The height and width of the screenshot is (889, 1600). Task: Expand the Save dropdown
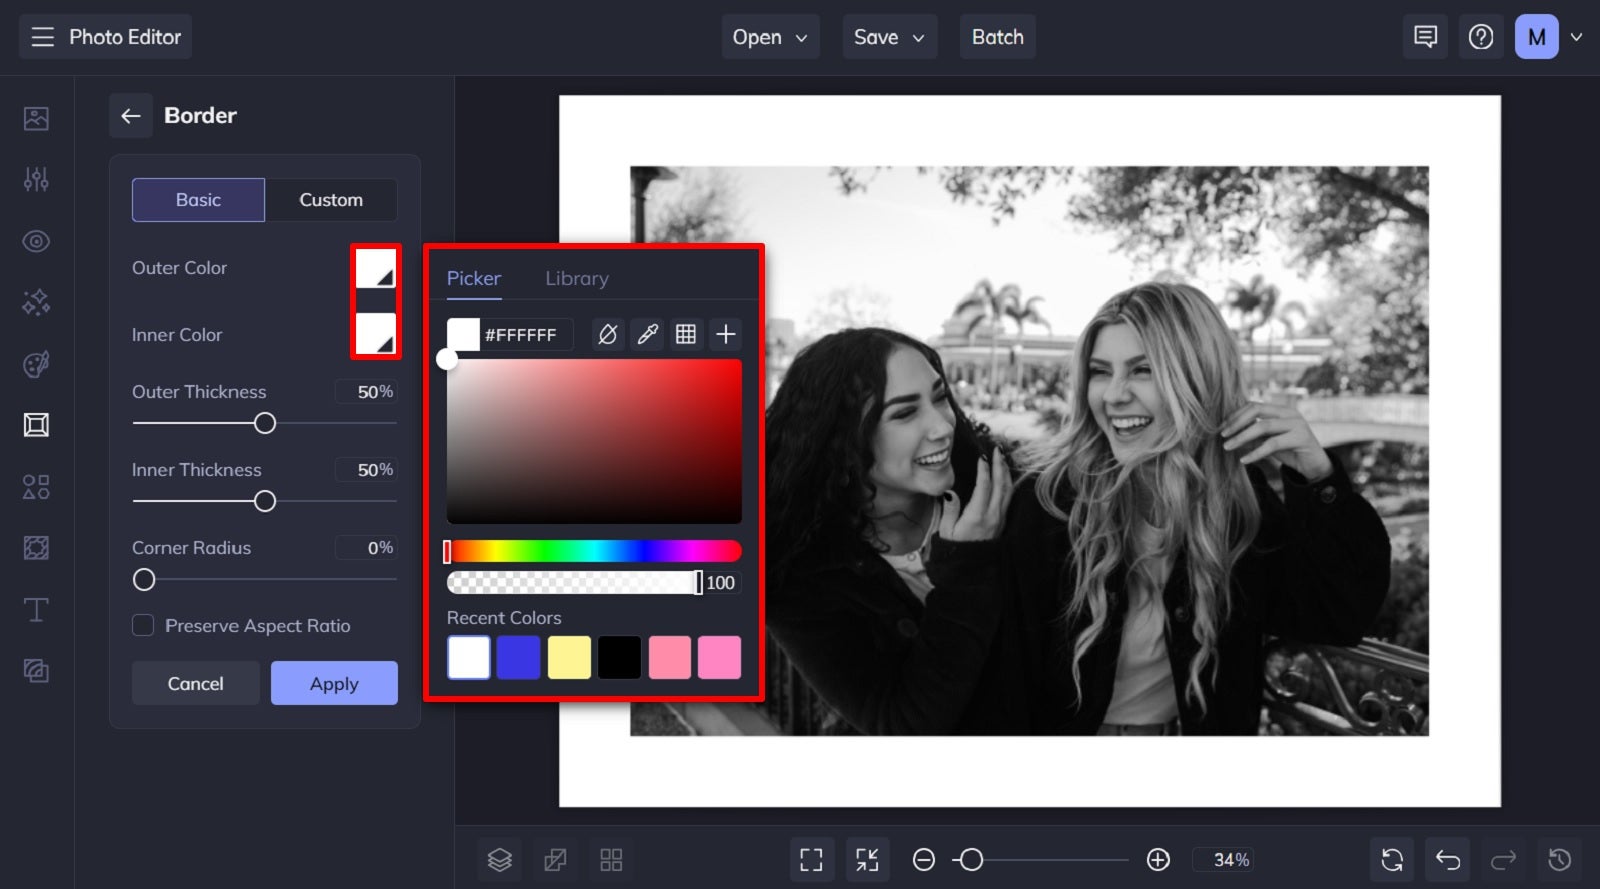coord(889,37)
